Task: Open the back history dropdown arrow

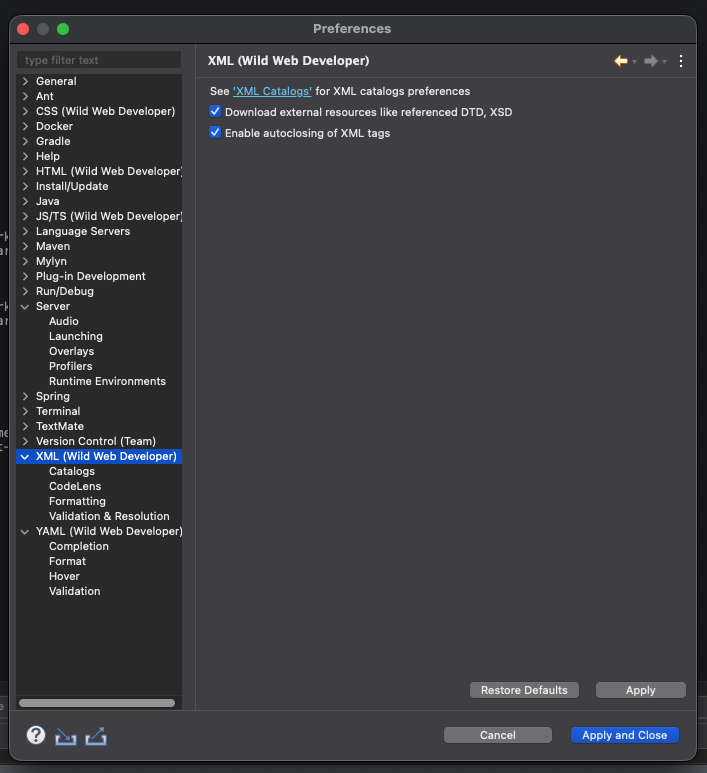Action: click(635, 62)
